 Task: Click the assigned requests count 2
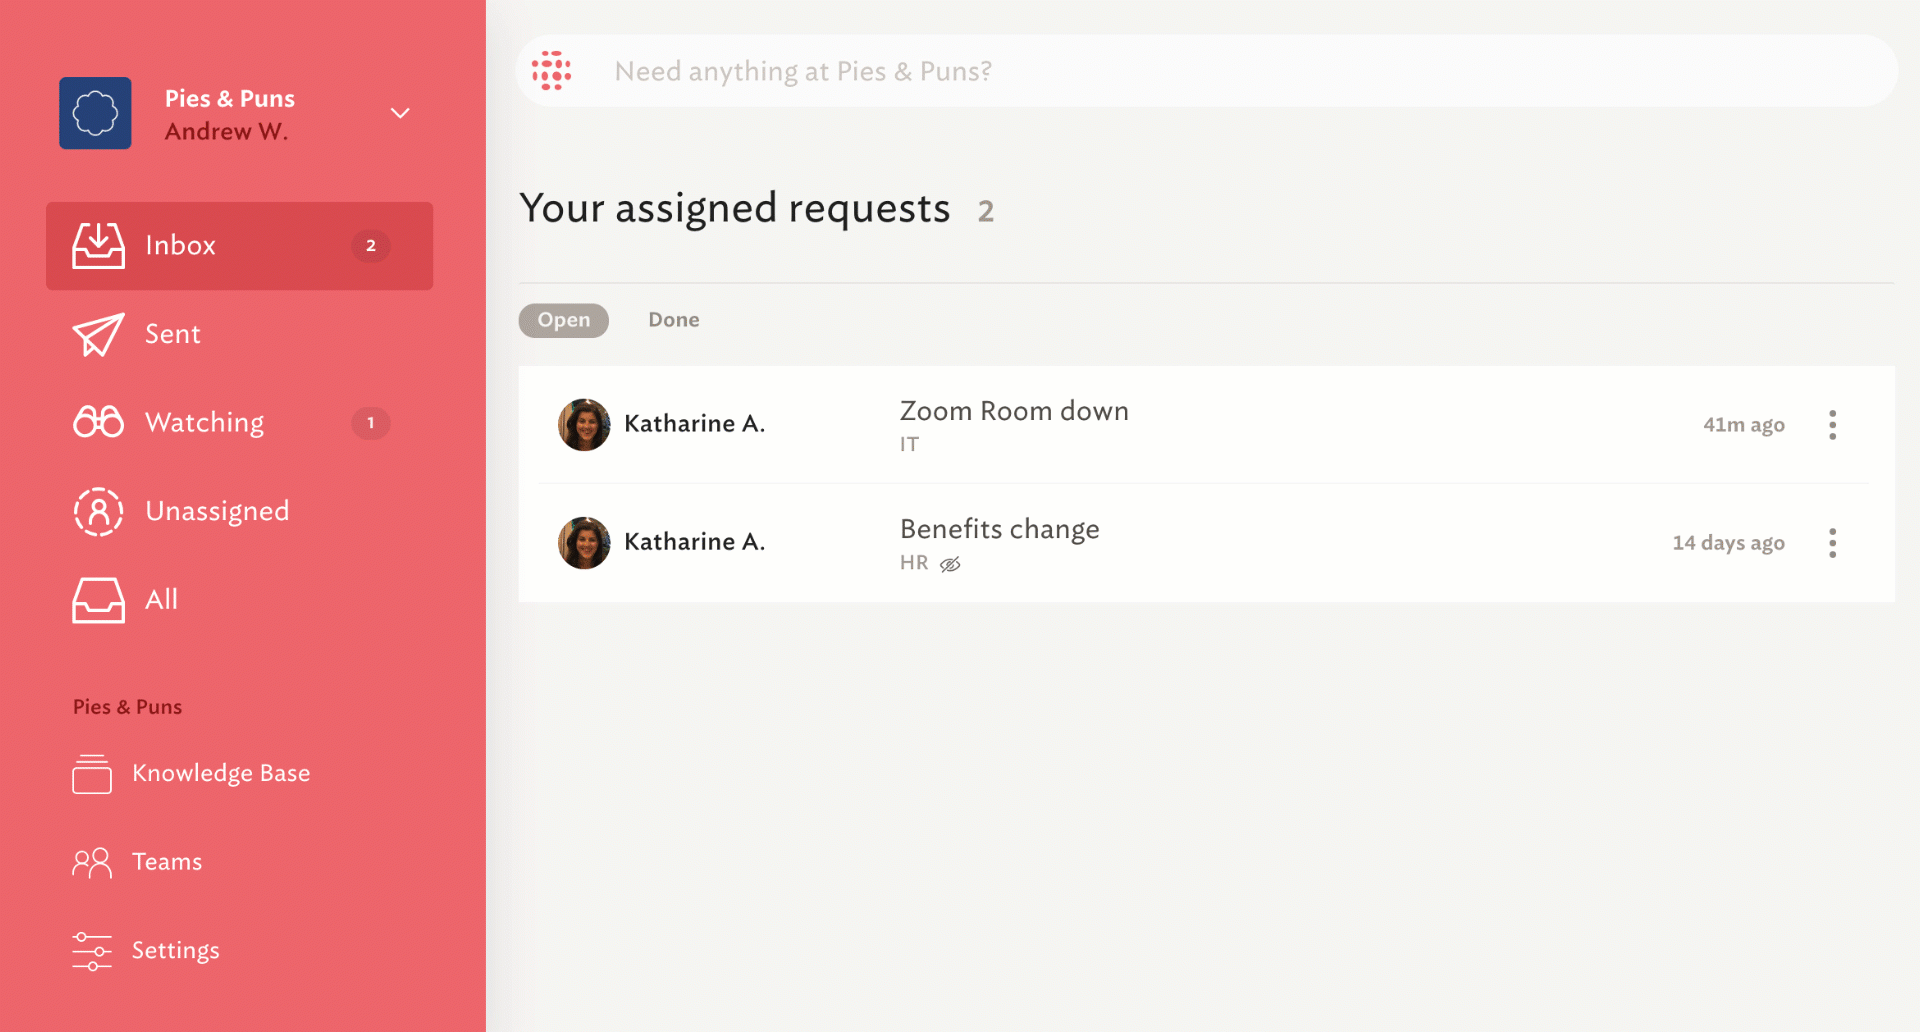pyautogui.click(x=986, y=211)
